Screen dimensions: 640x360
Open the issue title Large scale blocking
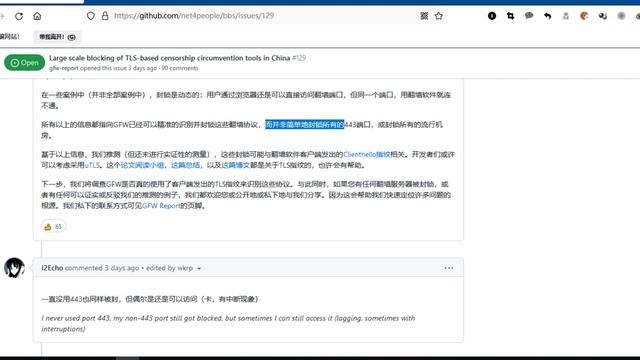[x=169, y=58]
